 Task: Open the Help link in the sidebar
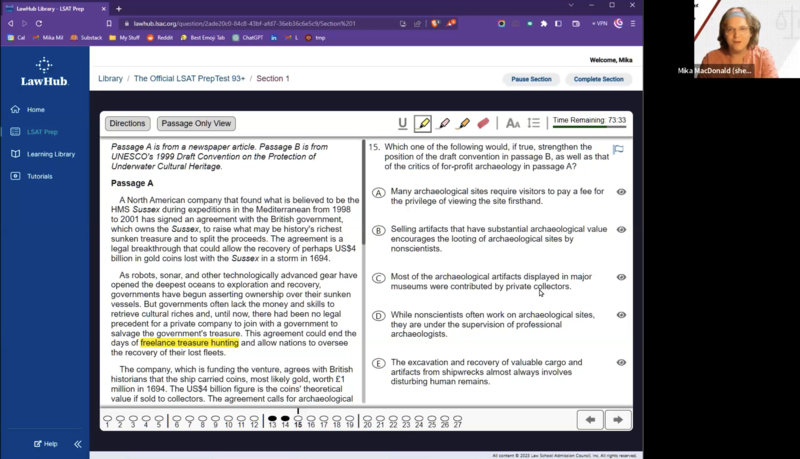(45, 444)
